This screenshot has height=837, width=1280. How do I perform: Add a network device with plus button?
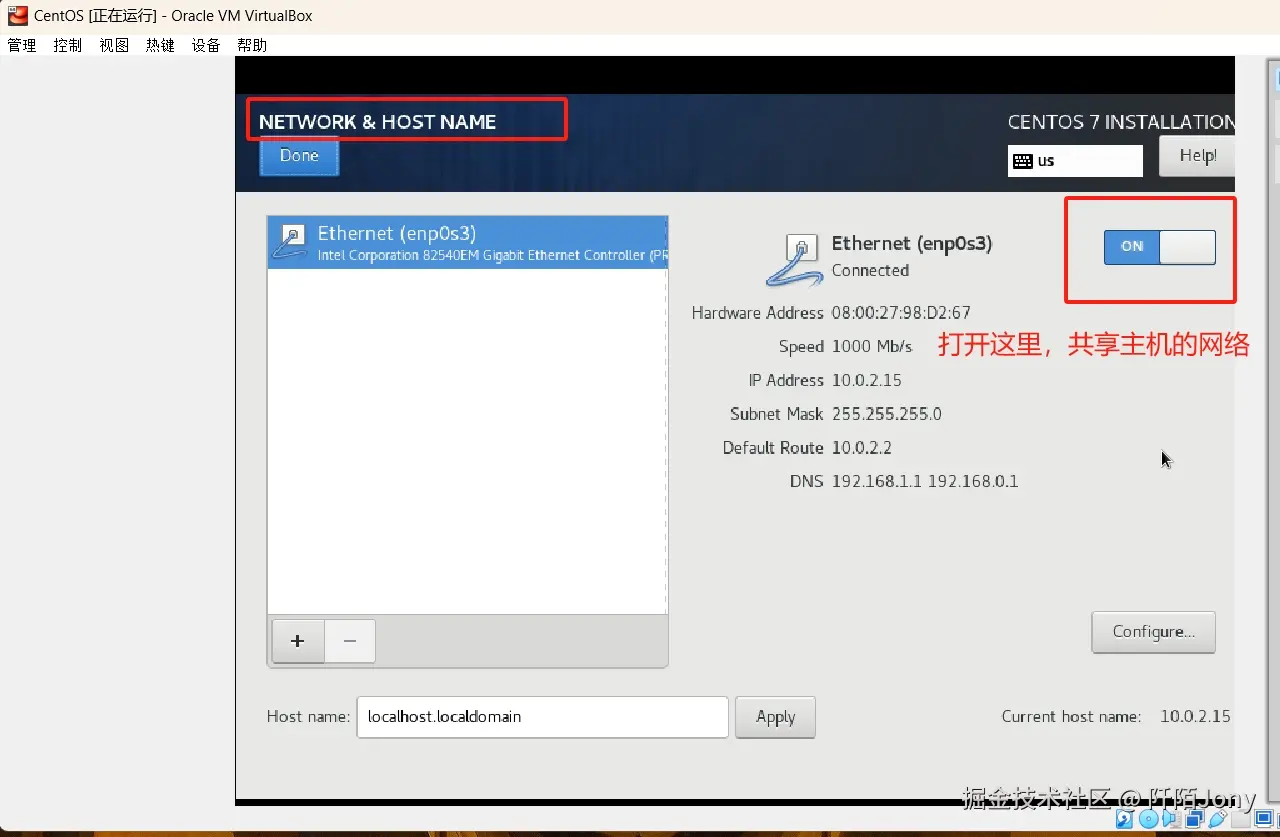pos(297,641)
